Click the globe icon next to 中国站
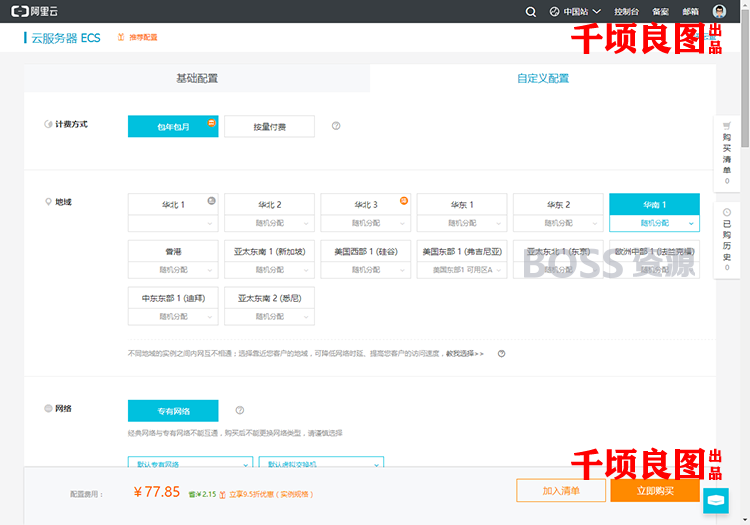 [554, 11]
